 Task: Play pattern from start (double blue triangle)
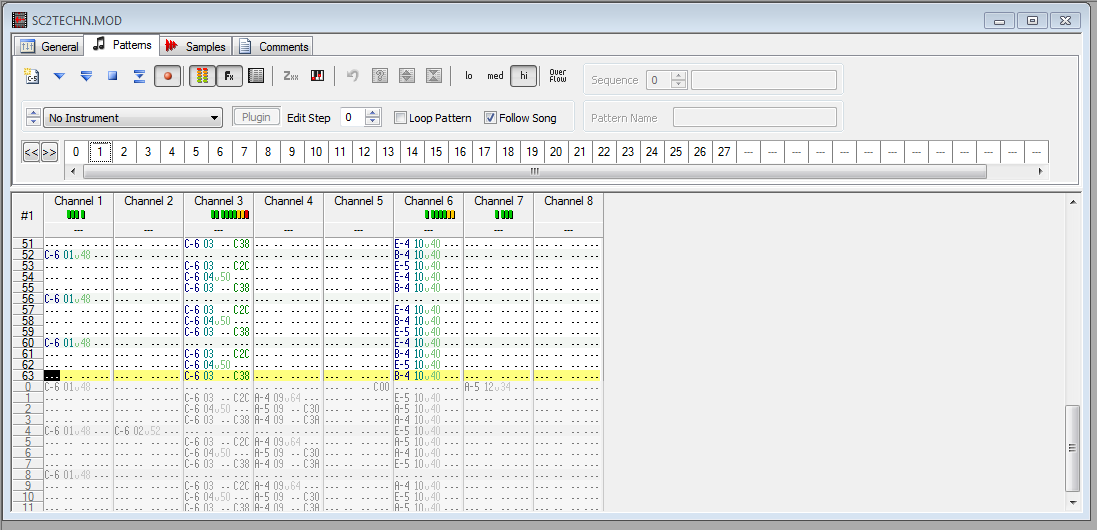tap(86, 76)
